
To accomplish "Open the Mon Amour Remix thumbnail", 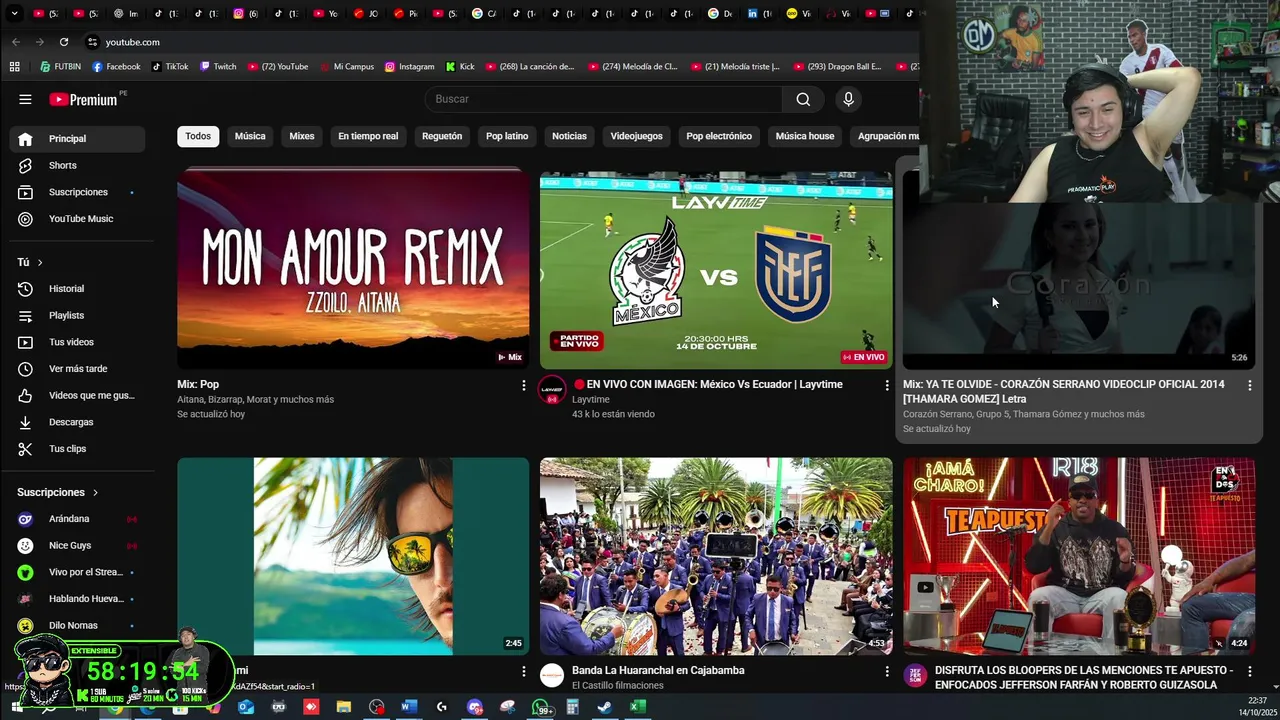I will click(353, 270).
